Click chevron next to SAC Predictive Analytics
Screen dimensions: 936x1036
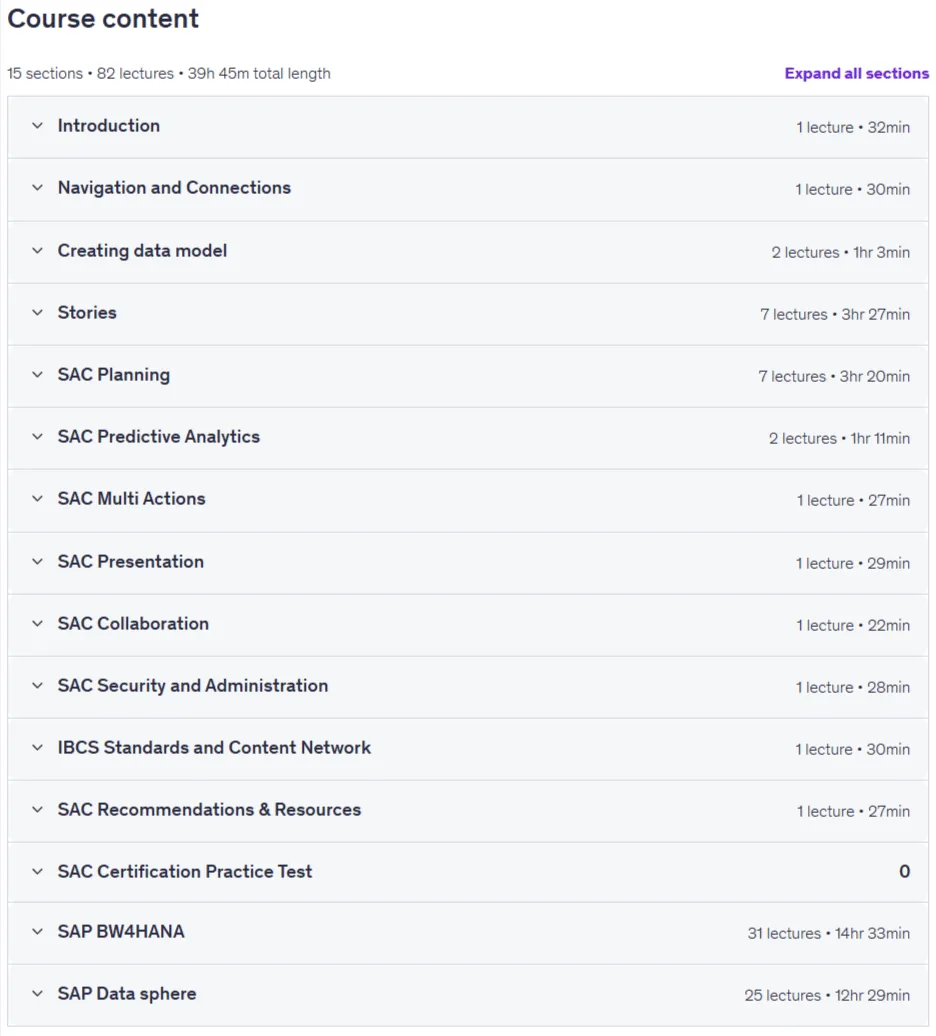(38, 437)
